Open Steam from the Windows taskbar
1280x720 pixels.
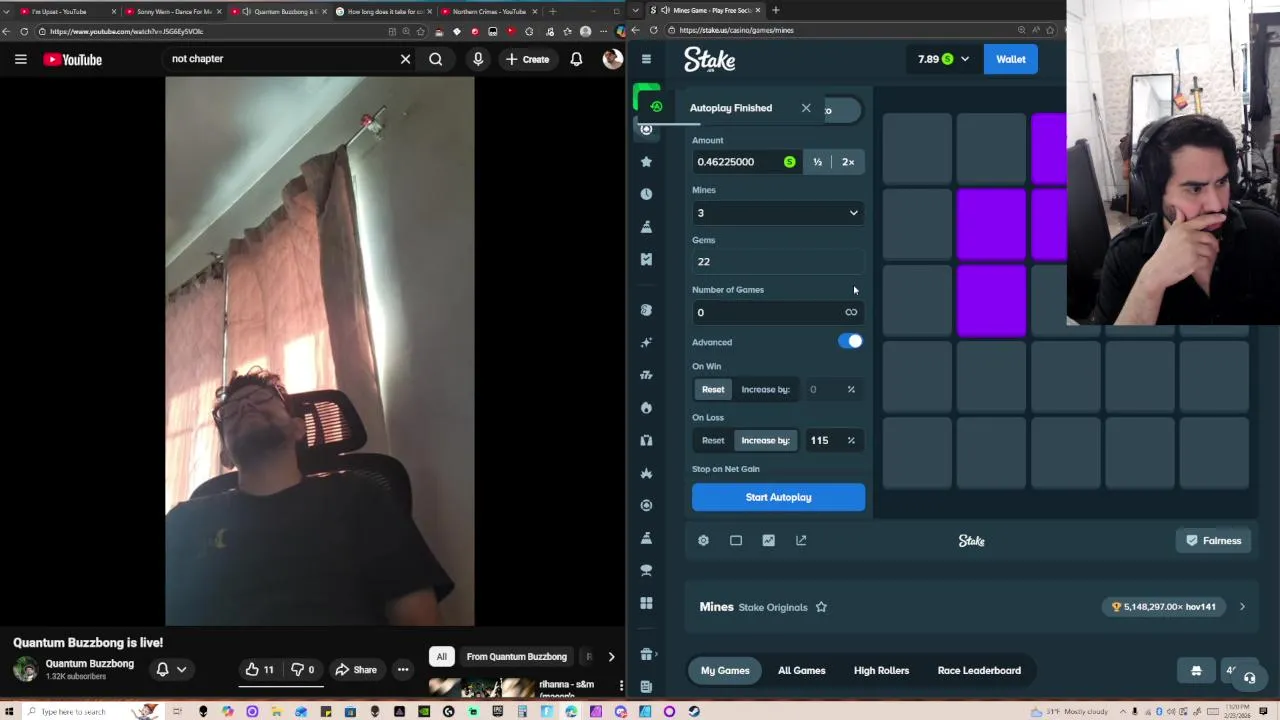click(x=694, y=711)
